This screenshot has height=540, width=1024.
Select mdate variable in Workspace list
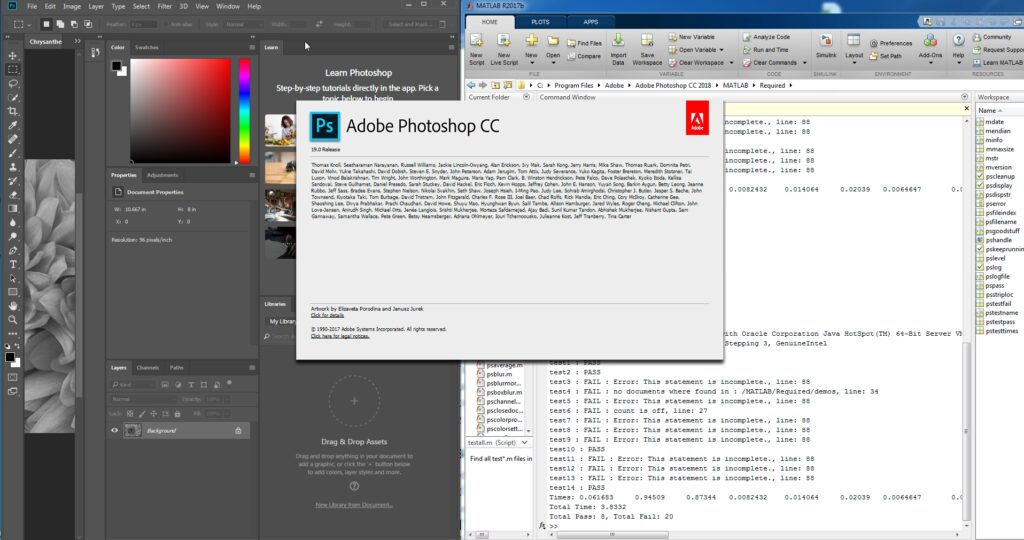[993, 120]
